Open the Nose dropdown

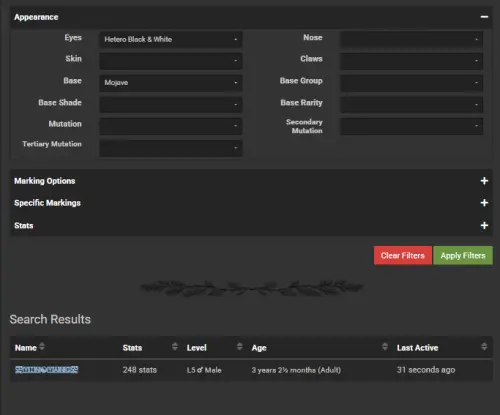click(411, 39)
